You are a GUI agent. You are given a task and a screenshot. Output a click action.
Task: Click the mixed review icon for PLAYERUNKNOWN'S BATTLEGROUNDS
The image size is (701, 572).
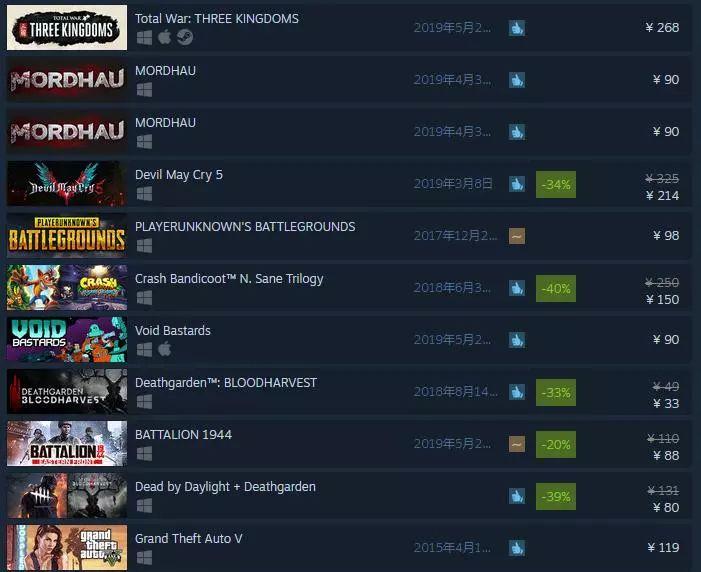pyautogui.click(x=517, y=236)
